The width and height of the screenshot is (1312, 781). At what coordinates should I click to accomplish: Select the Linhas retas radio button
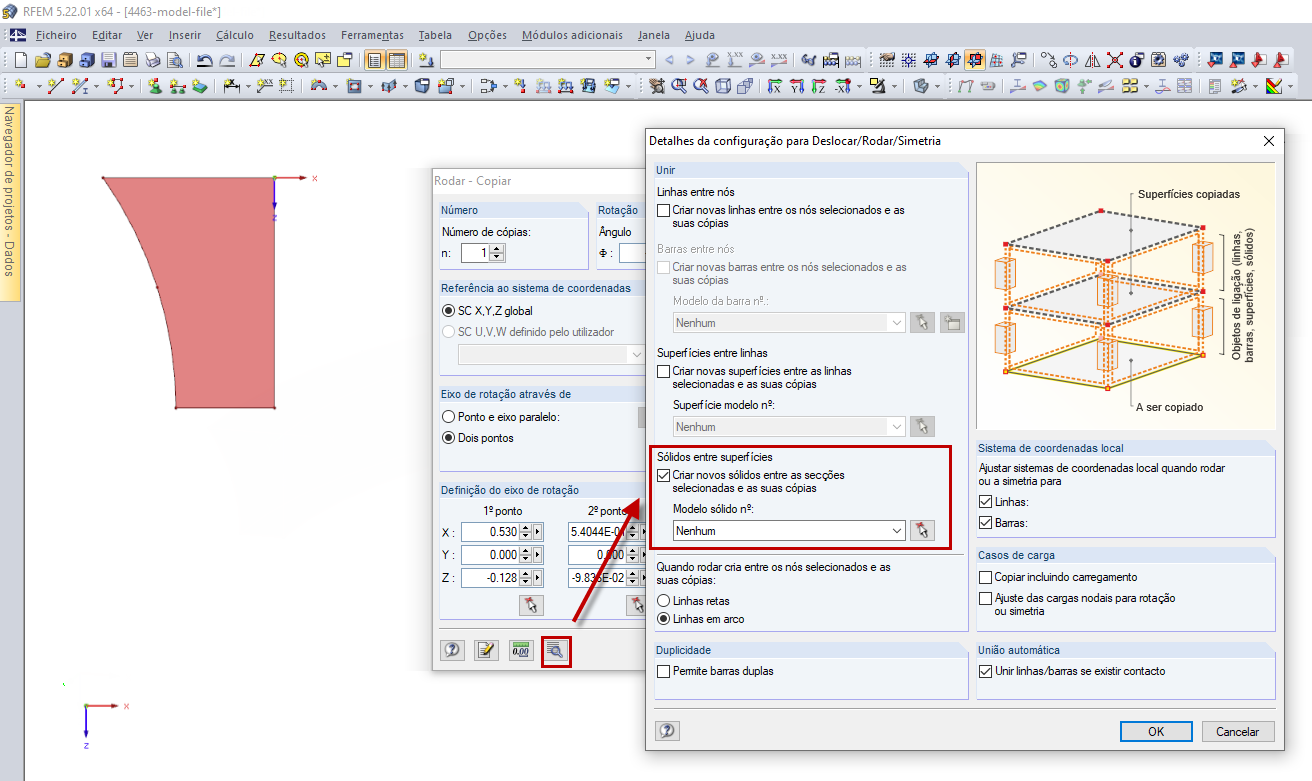tap(664, 601)
